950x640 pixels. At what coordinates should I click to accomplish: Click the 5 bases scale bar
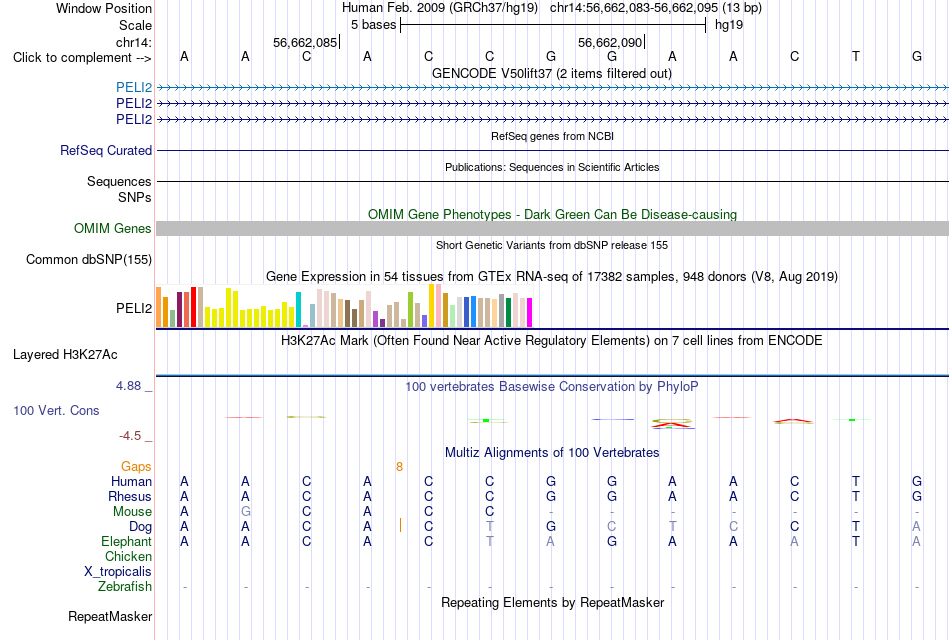click(553, 25)
